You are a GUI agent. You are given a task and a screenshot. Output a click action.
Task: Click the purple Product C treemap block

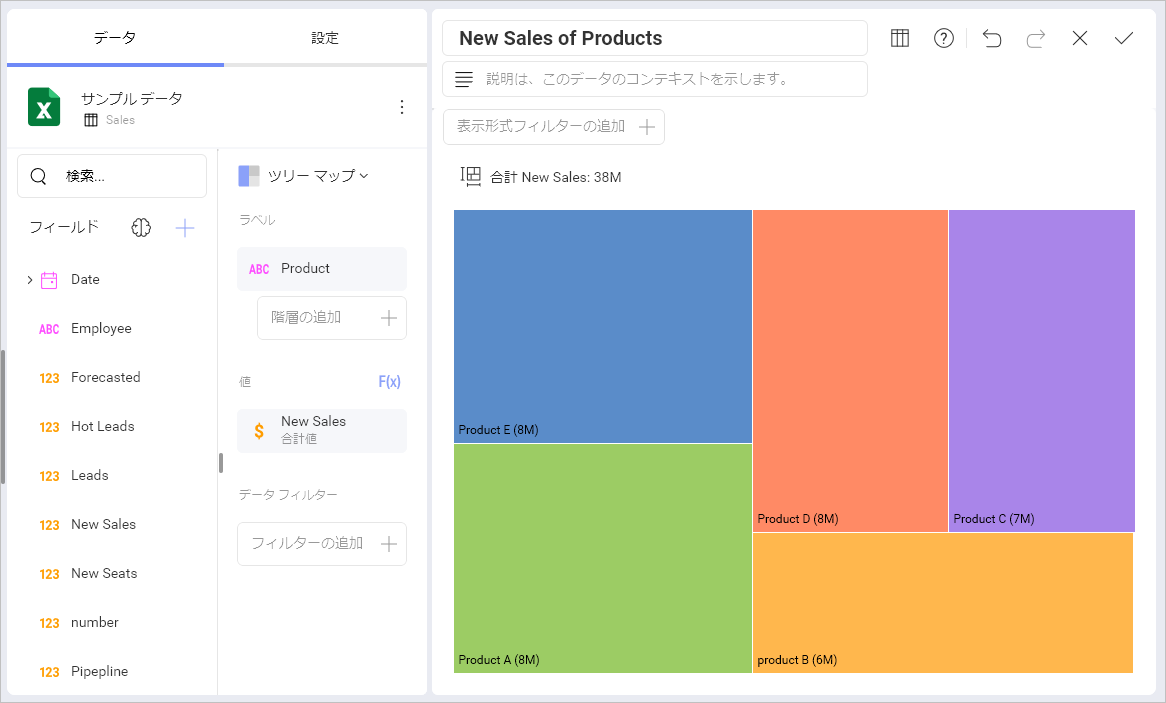[1041, 370]
